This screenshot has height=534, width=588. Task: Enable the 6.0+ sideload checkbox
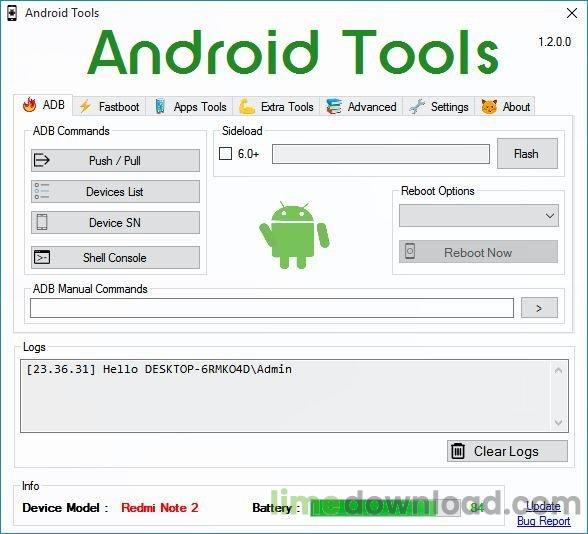point(225,153)
